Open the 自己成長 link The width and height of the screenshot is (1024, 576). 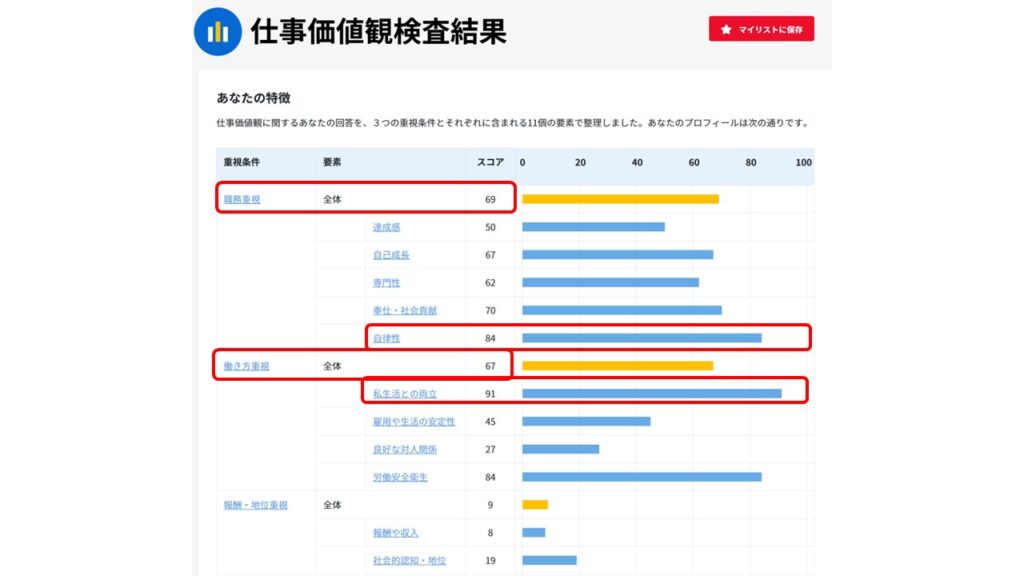[391, 255]
